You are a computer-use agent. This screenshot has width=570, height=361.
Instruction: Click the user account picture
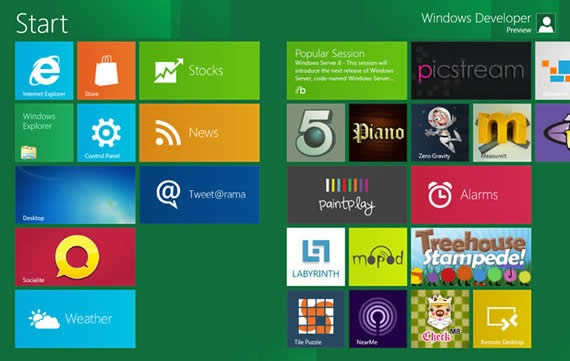tap(546, 23)
